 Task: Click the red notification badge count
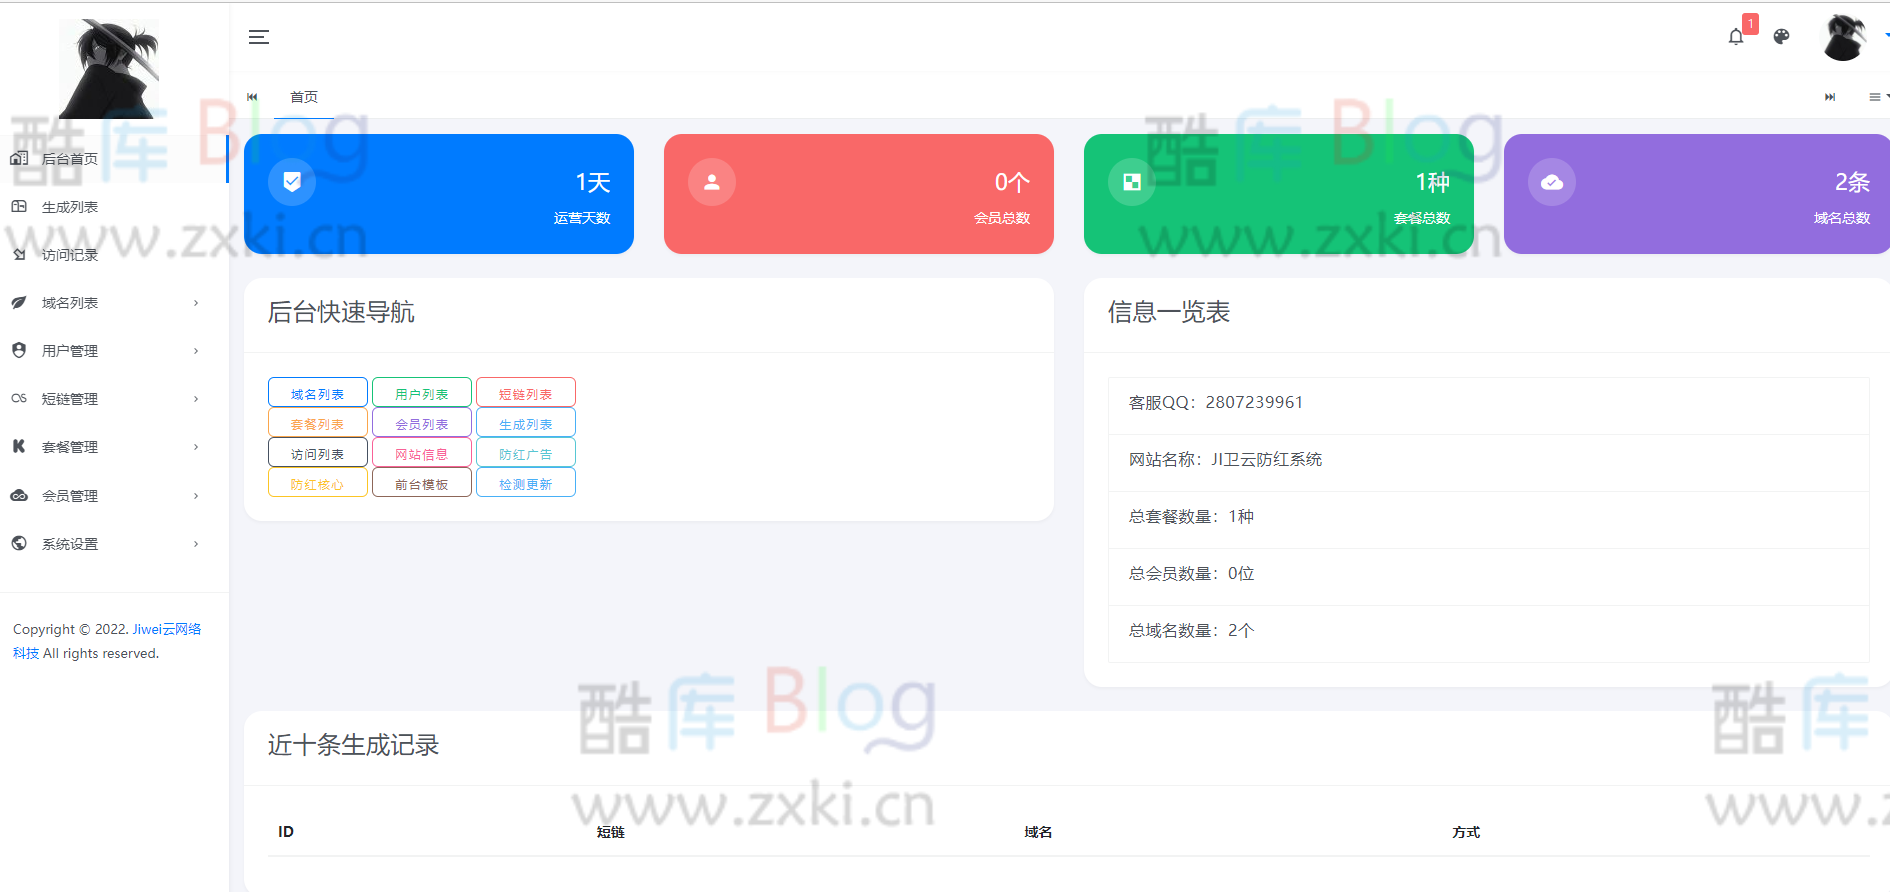[1750, 24]
